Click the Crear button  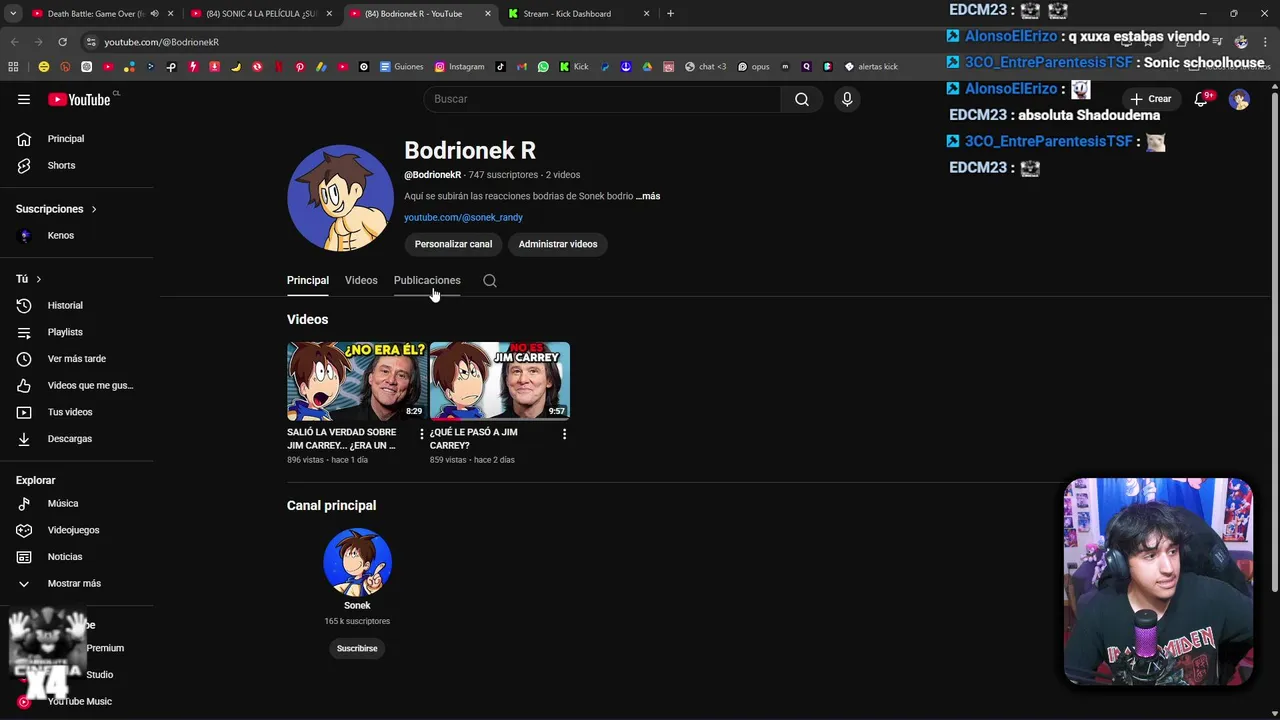(1150, 99)
